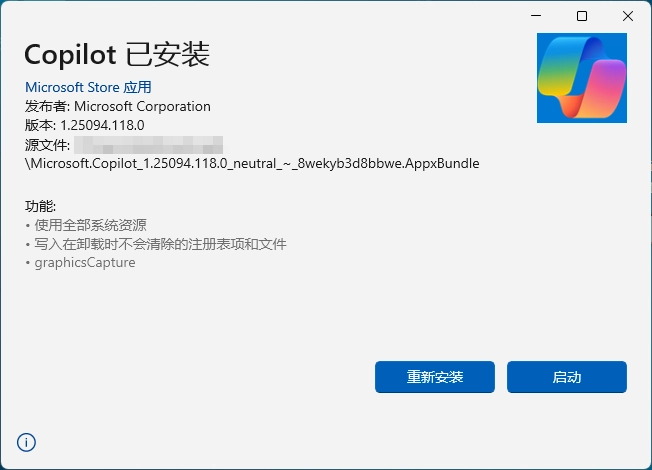652x470 pixels.
Task: Click the 源文件 label
Action: [47, 144]
